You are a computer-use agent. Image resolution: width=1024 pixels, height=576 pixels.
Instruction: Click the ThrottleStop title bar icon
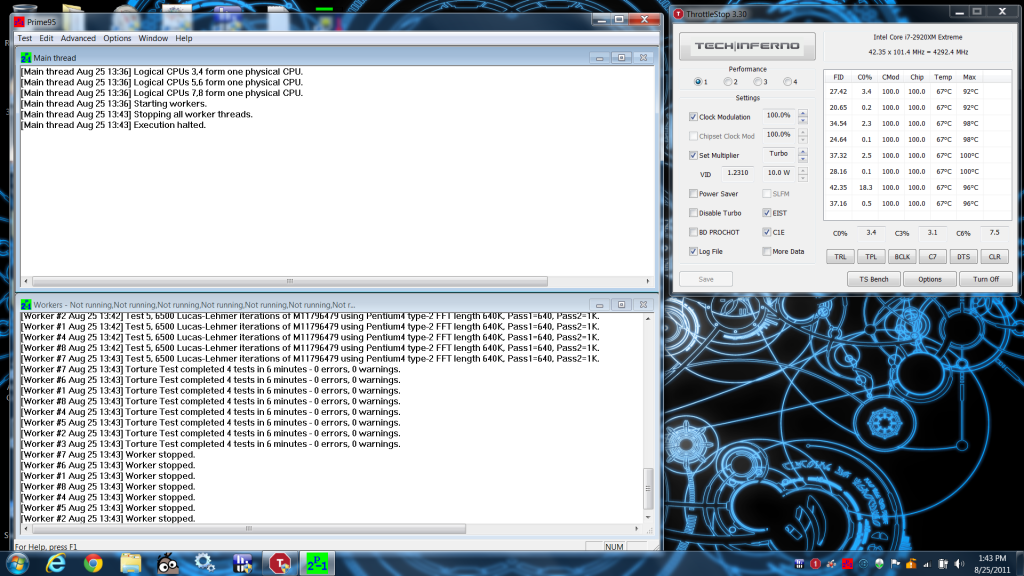(679, 14)
